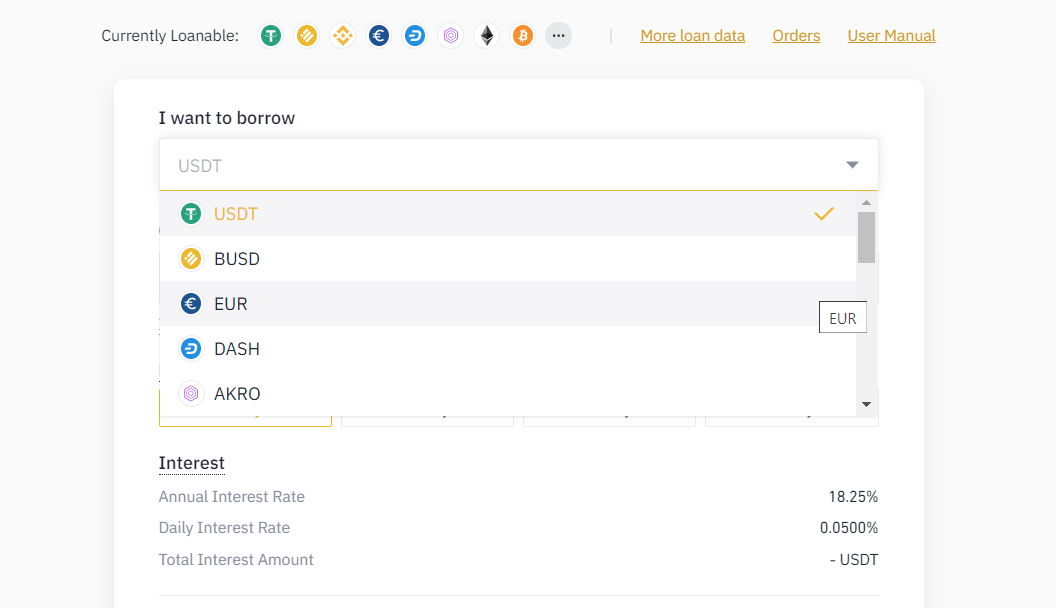Click the underlined Interest heading
The height and width of the screenshot is (608, 1056).
(191, 463)
